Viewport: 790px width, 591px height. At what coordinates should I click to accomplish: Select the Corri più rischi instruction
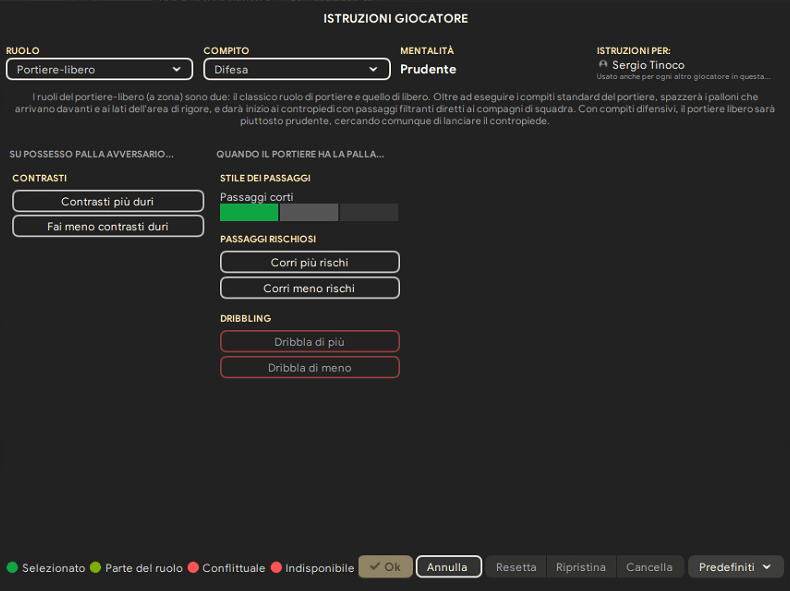tap(309, 262)
